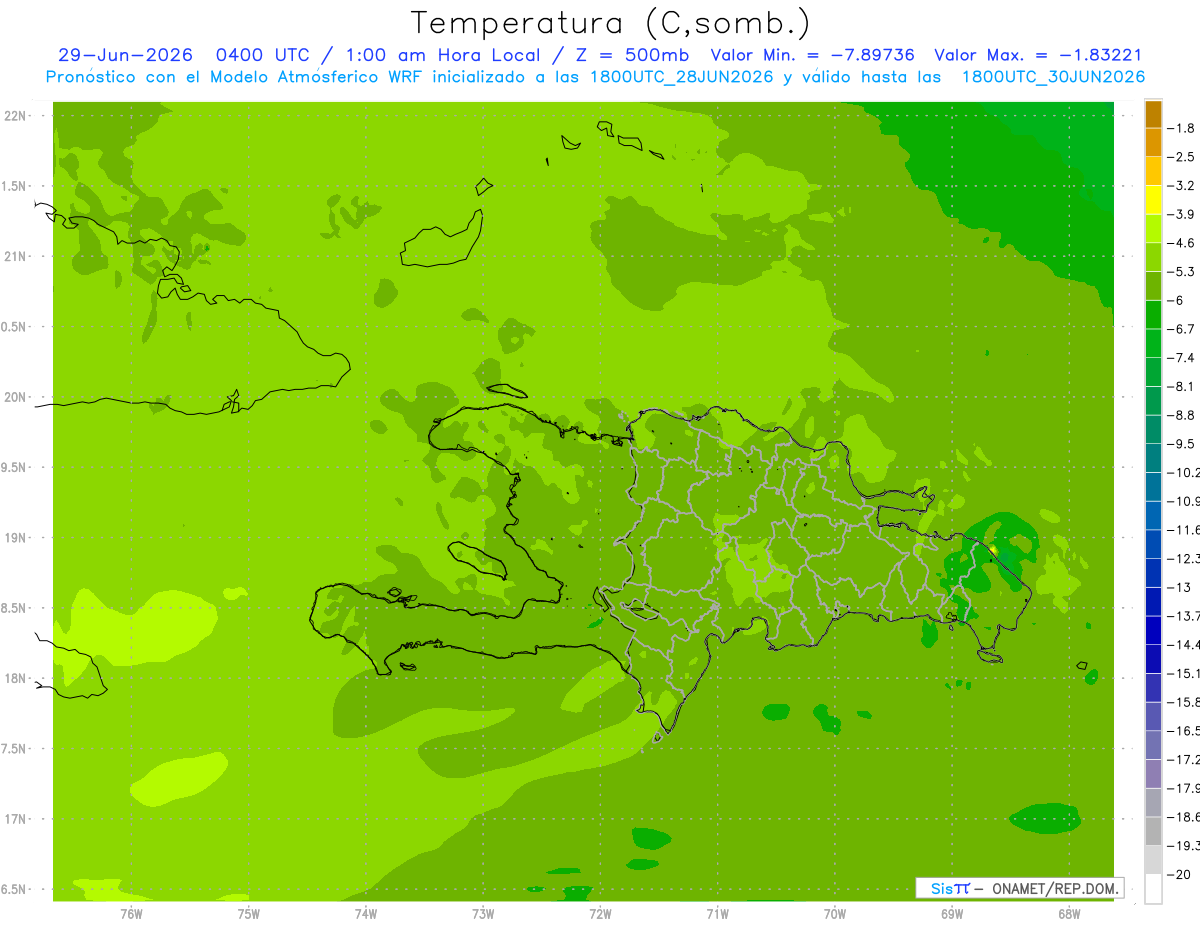Click the -10.9 colorbar value
Viewport: 1200px width, 927px height.
pyautogui.click(x=1184, y=501)
